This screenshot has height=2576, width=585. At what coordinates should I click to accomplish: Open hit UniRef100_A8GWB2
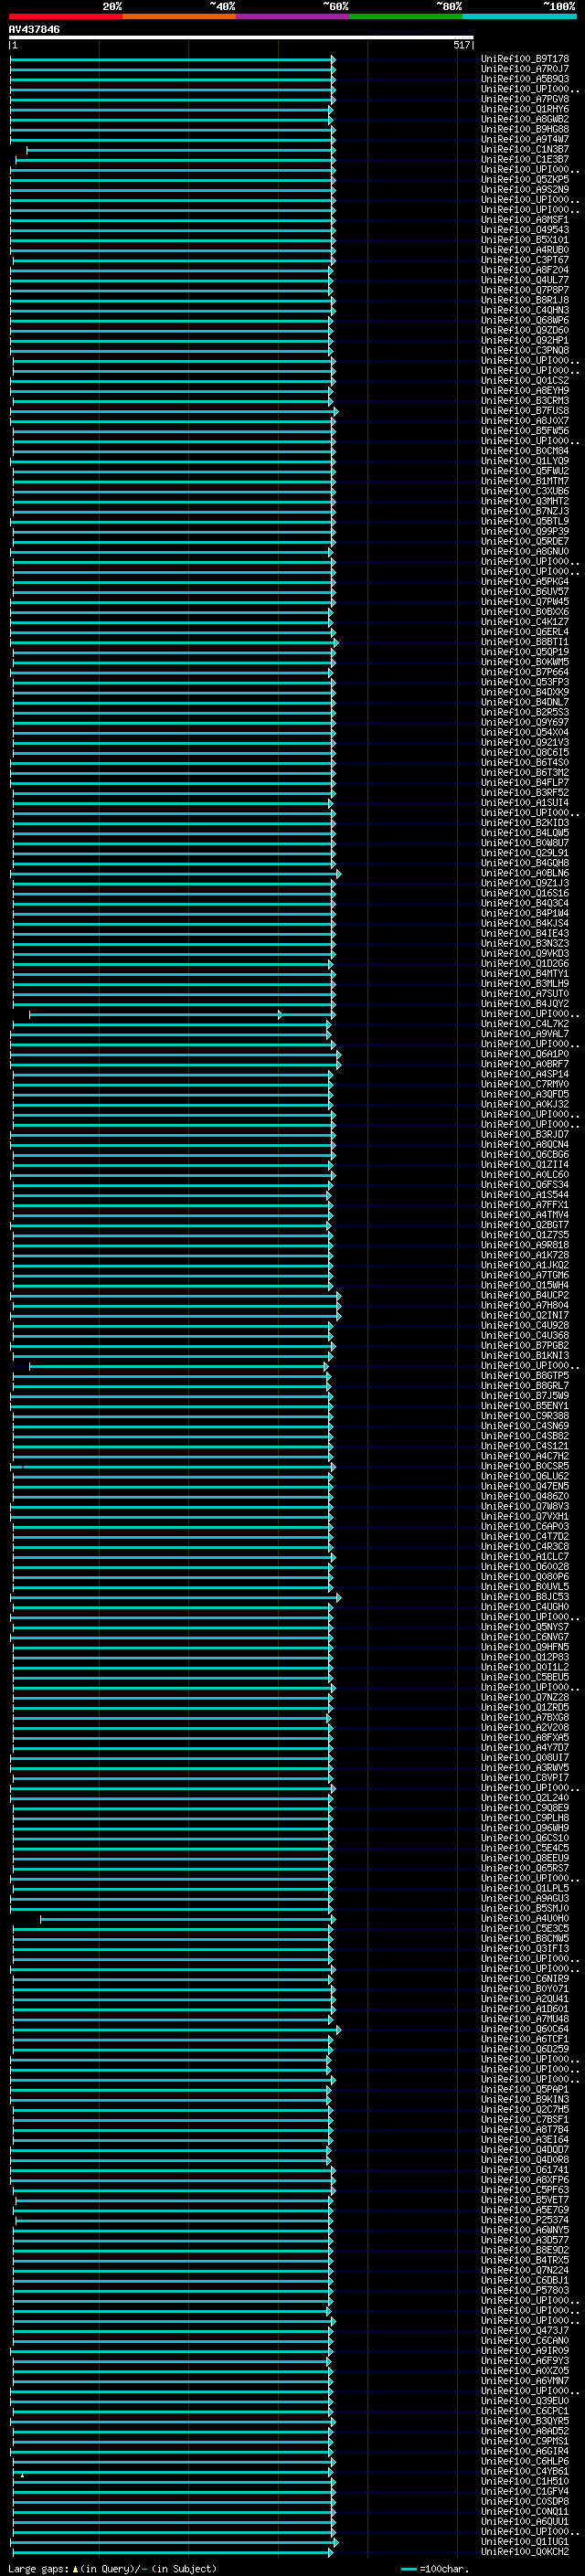coord(525,119)
